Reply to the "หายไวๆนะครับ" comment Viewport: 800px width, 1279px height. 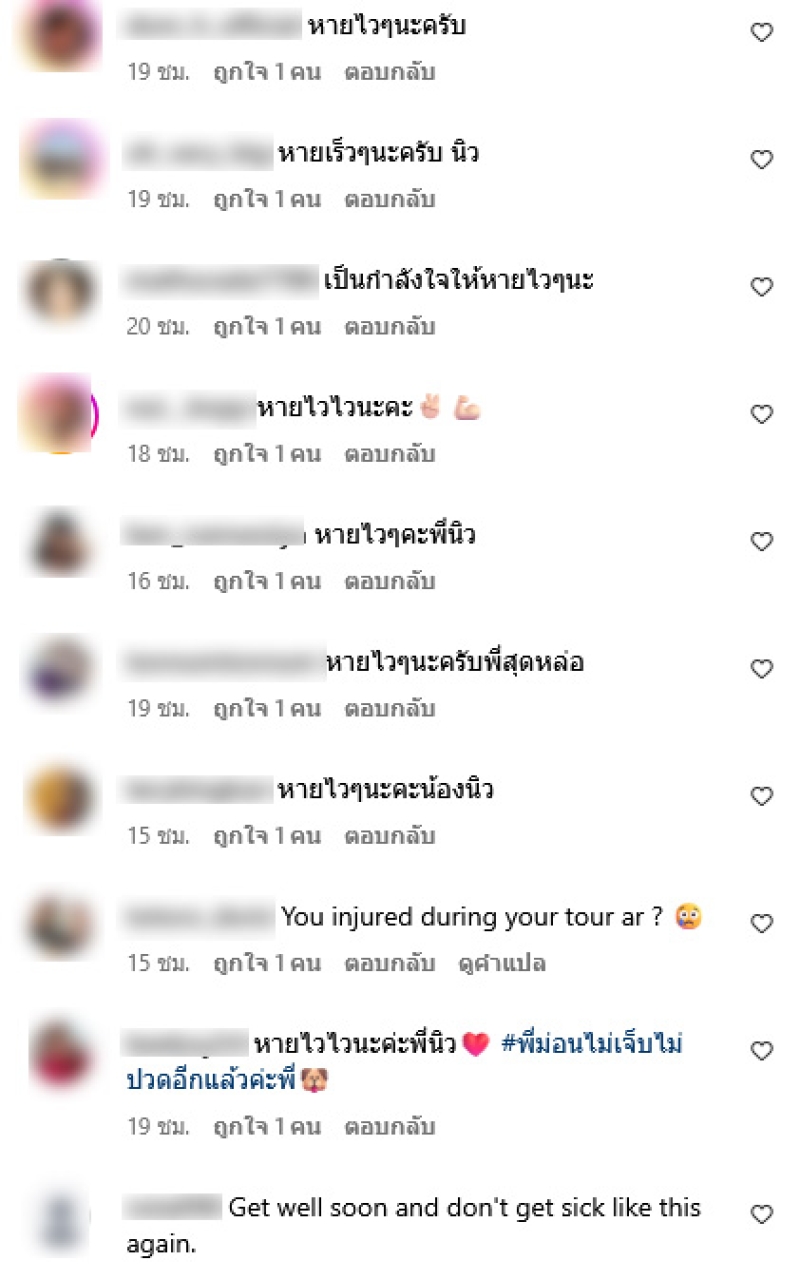pyautogui.click(x=390, y=72)
